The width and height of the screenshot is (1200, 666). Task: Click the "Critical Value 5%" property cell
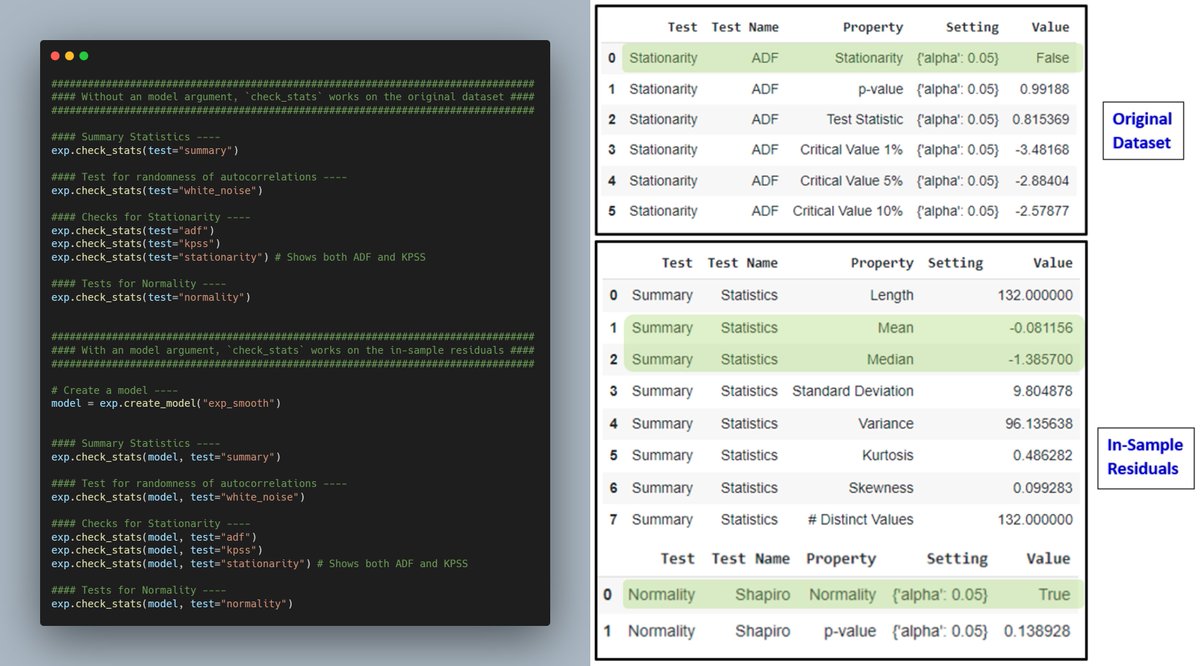[x=851, y=181]
